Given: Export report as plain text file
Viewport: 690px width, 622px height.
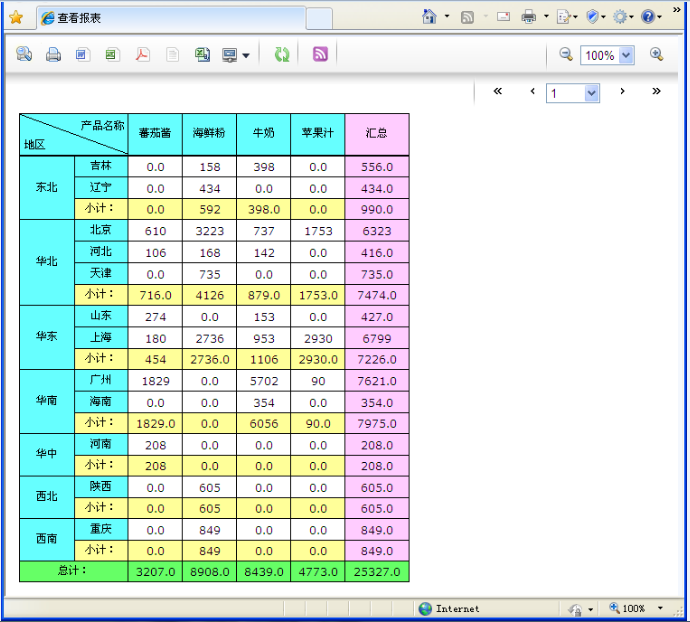Looking at the screenshot, I should click(172, 55).
